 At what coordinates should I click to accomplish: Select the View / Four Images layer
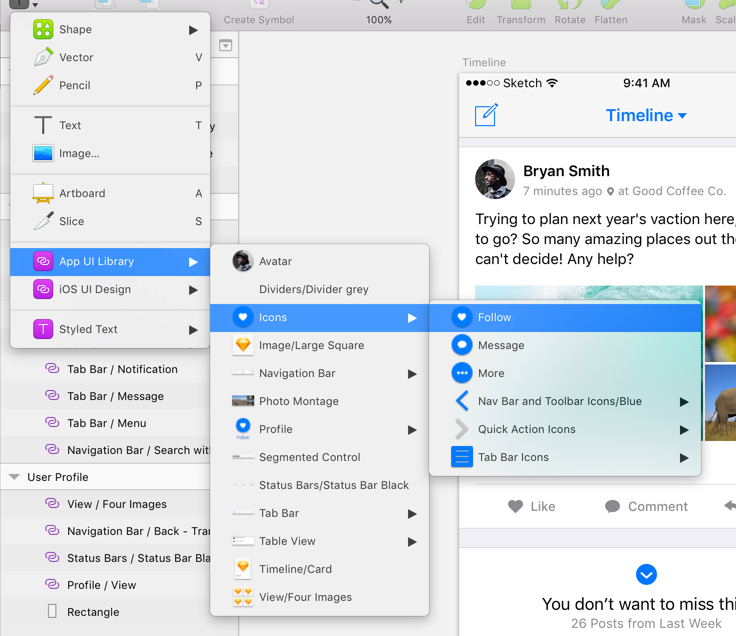[x=105, y=504]
